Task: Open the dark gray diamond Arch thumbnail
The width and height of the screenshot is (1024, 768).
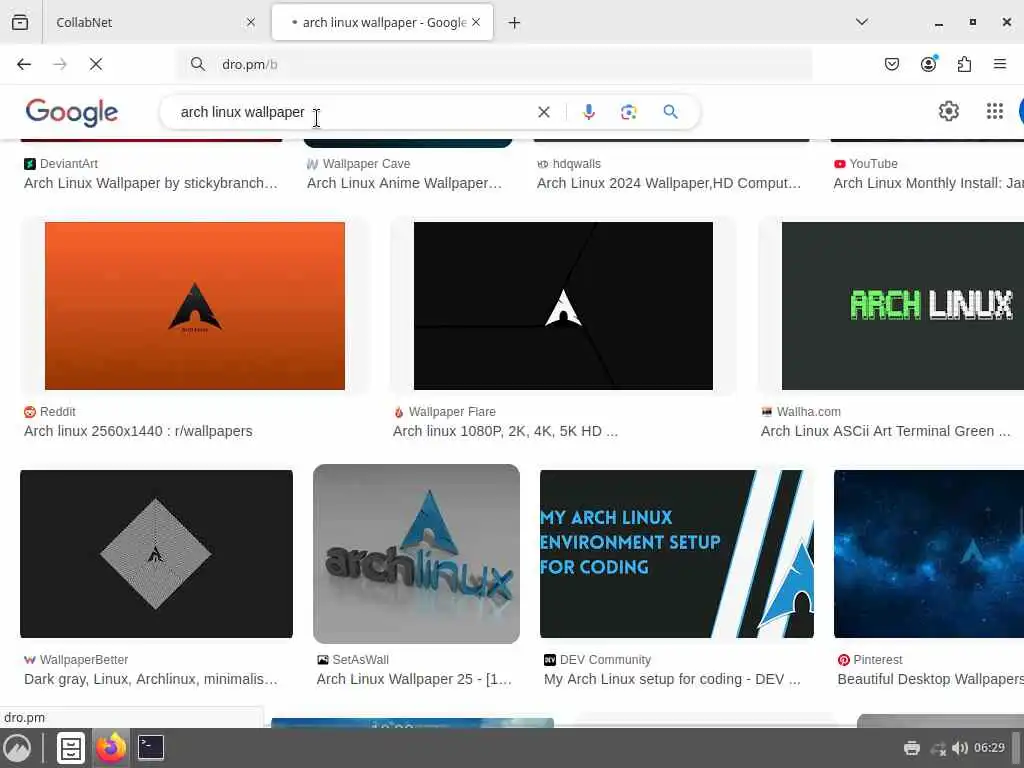Action: [156, 554]
